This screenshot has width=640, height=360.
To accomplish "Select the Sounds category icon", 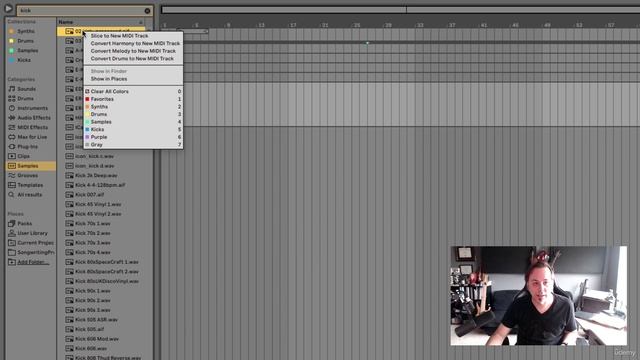I will coord(12,89).
